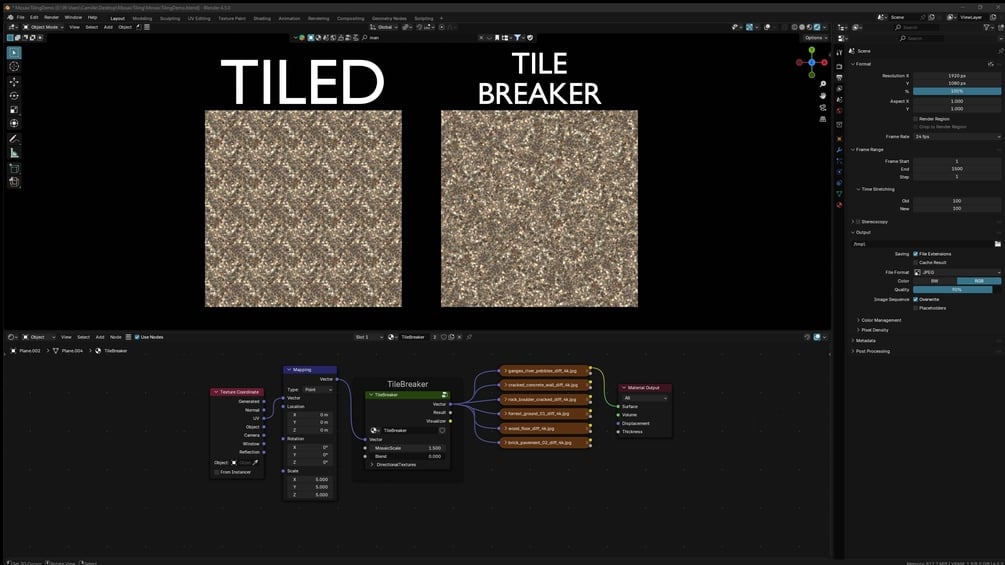
Task: Adjust the JPEG Quality slider
Action: coord(957,290)
